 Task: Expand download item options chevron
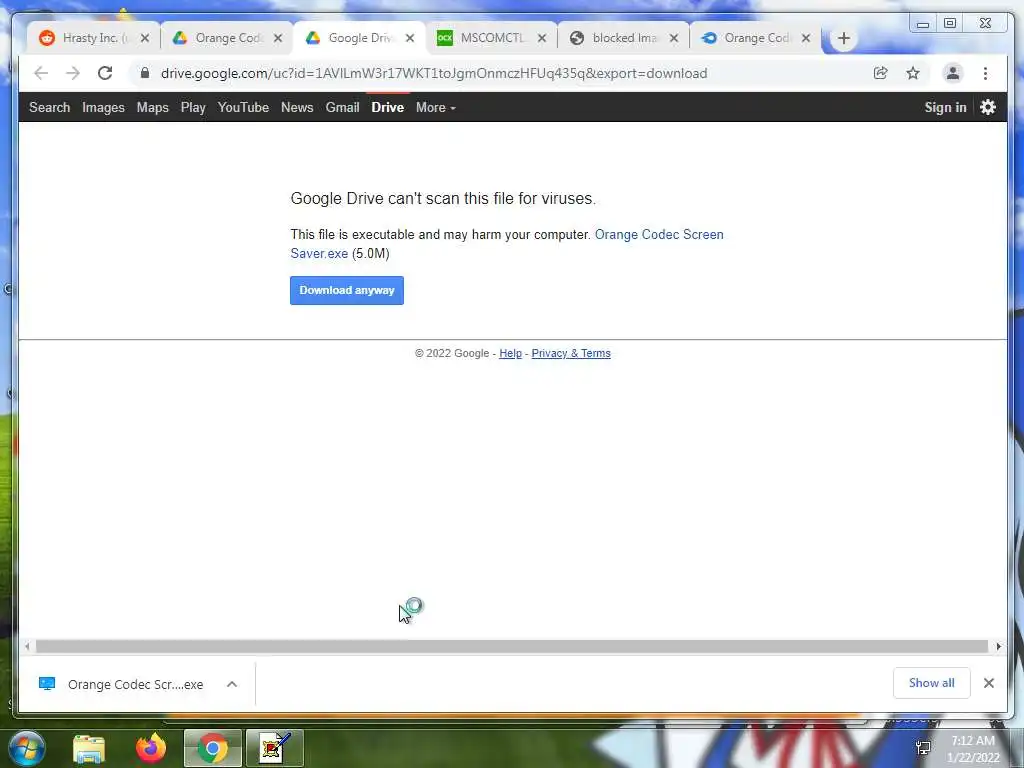(x=232, y=684)
